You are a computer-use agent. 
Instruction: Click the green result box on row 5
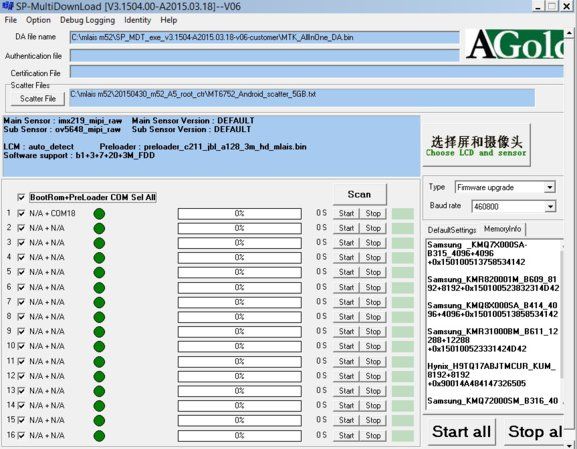[403, 272]
